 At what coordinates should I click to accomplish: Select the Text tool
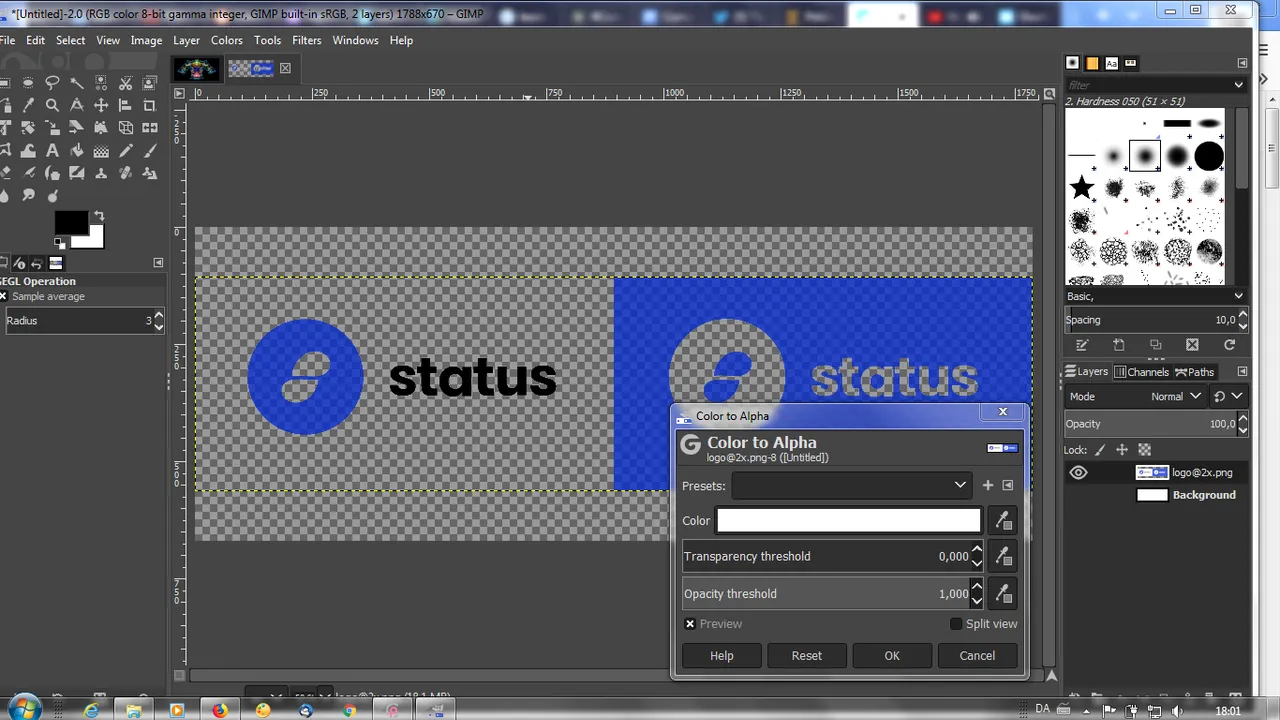[52, 150]
